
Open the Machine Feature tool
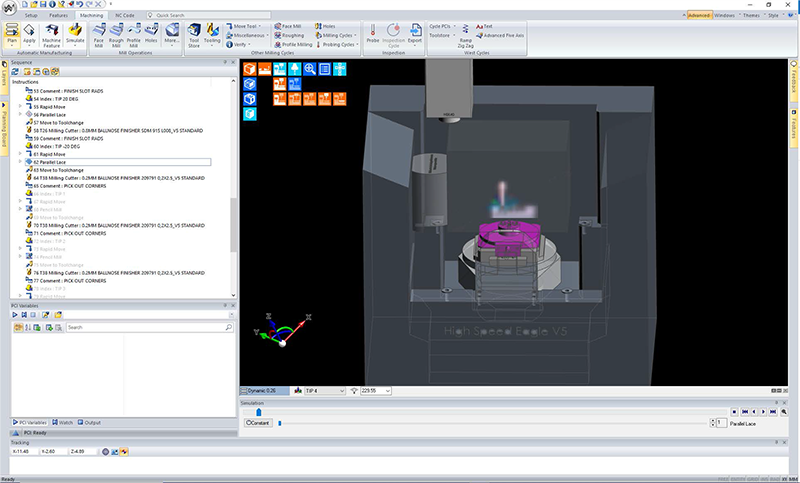click(x=51, y=35)
